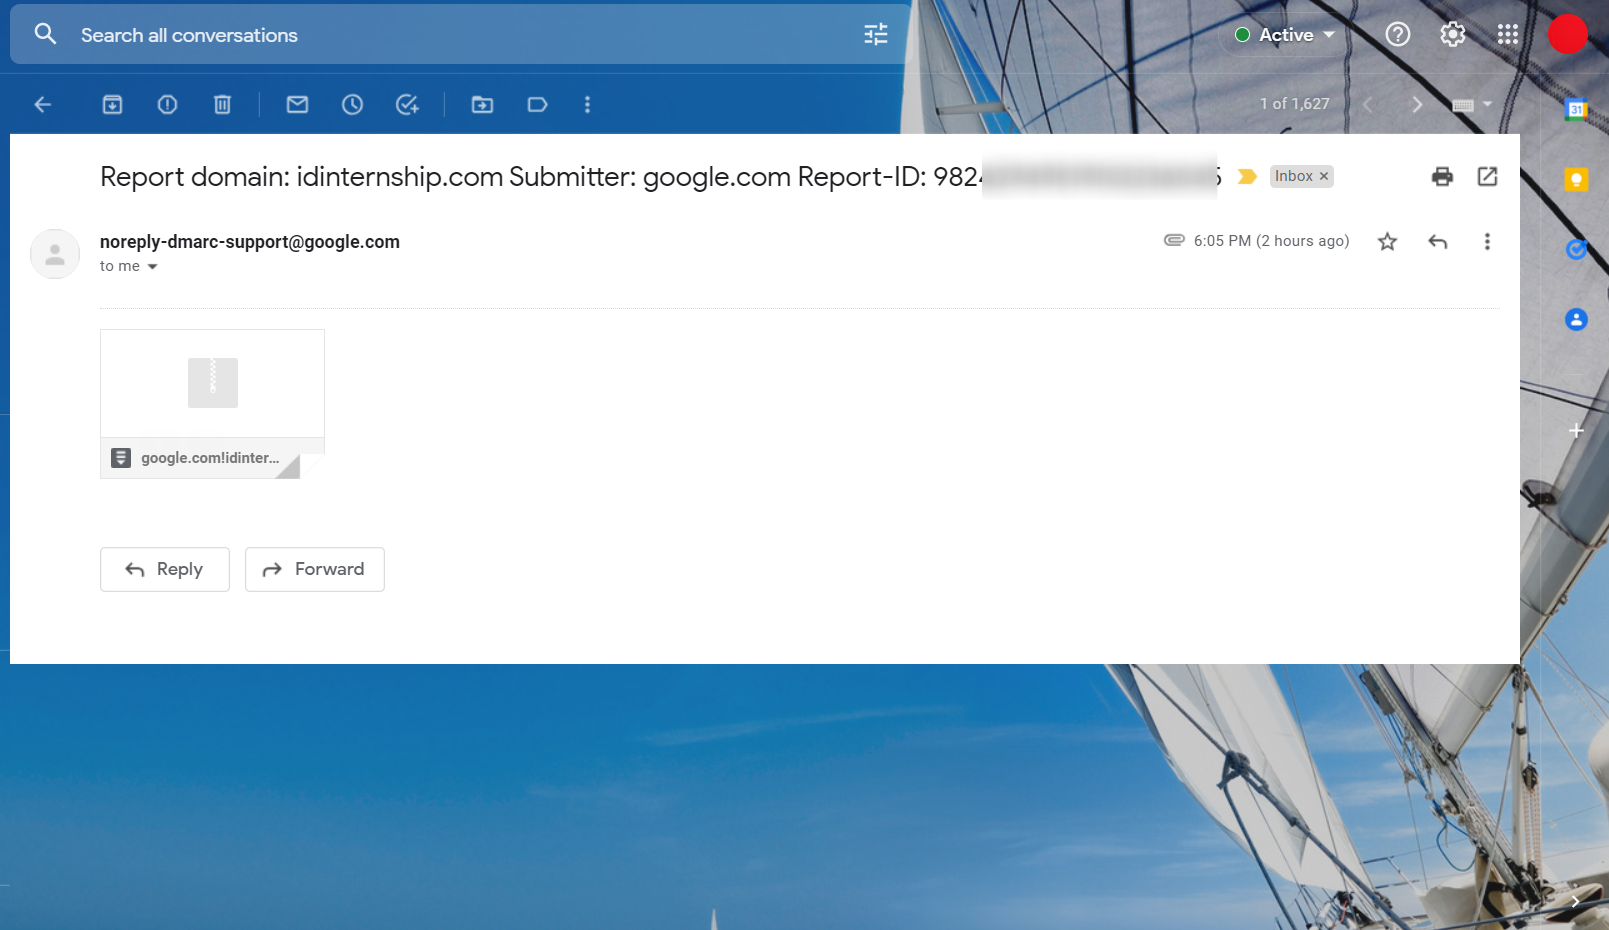
Task: Open more toolbar options menu
Action: pos(588,104)
